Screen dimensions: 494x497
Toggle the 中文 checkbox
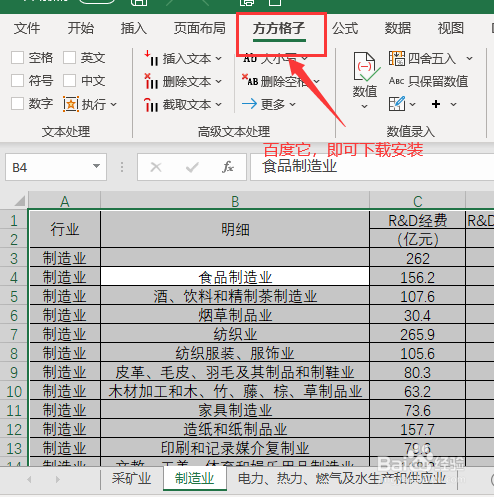[69, 81]
